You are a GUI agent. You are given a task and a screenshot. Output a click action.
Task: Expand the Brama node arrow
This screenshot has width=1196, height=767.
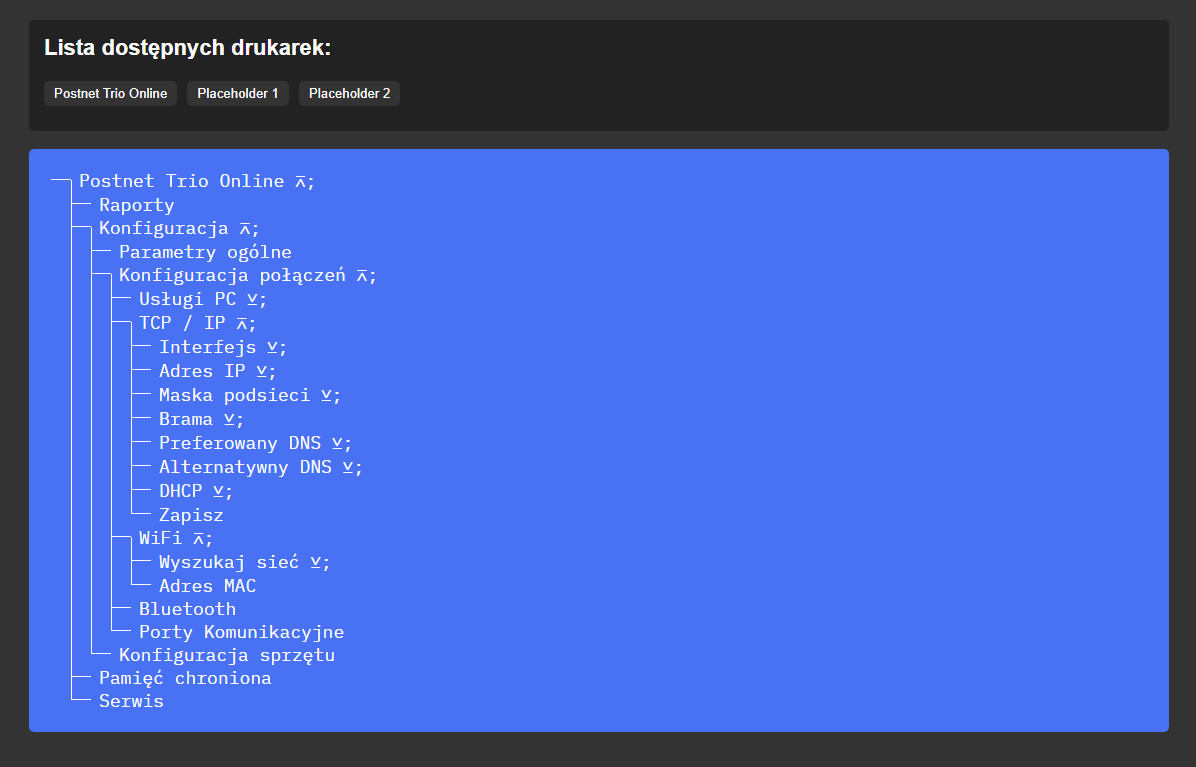point(229,419)
